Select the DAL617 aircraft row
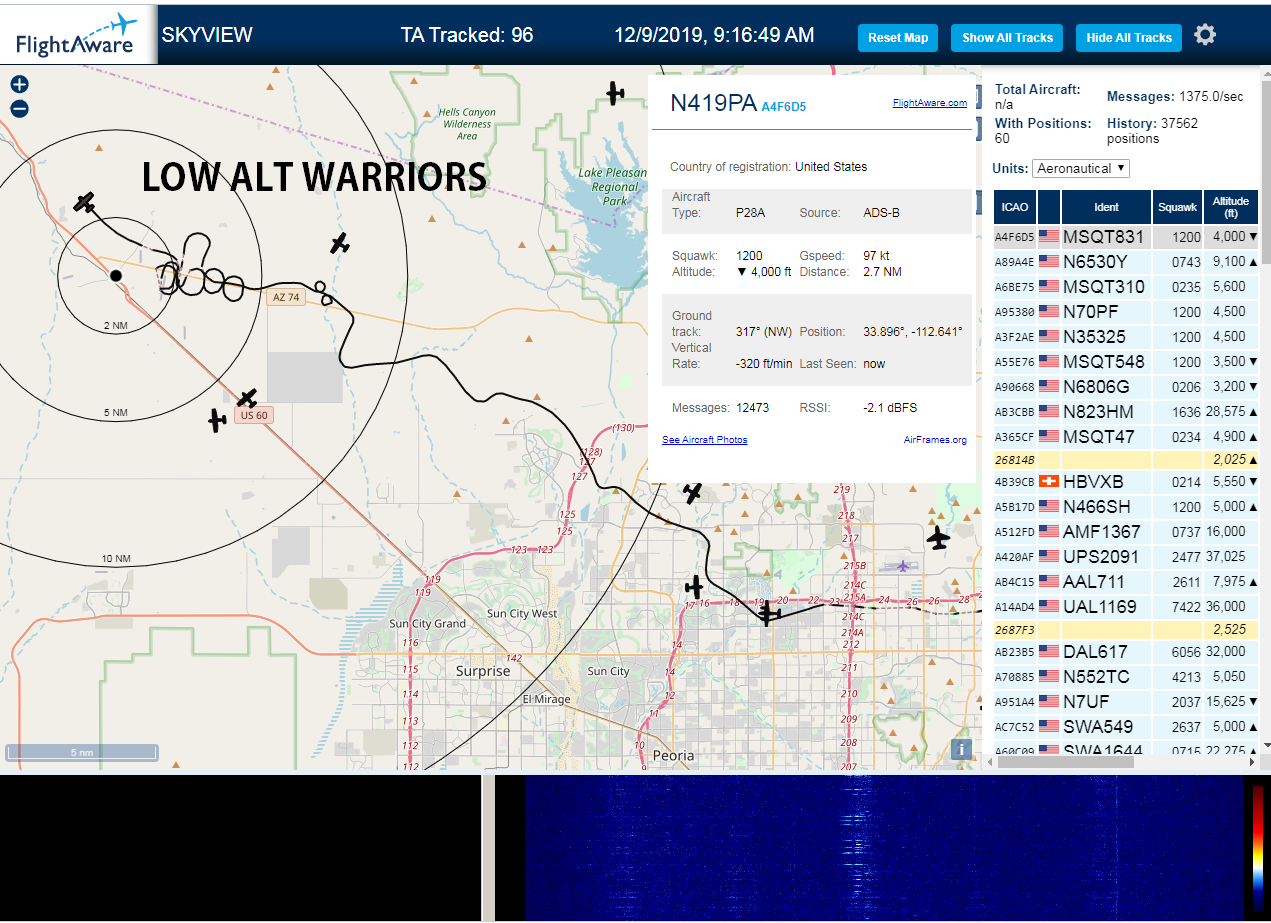Screen dimensions: 1271x923 [x=1126, y=652]
